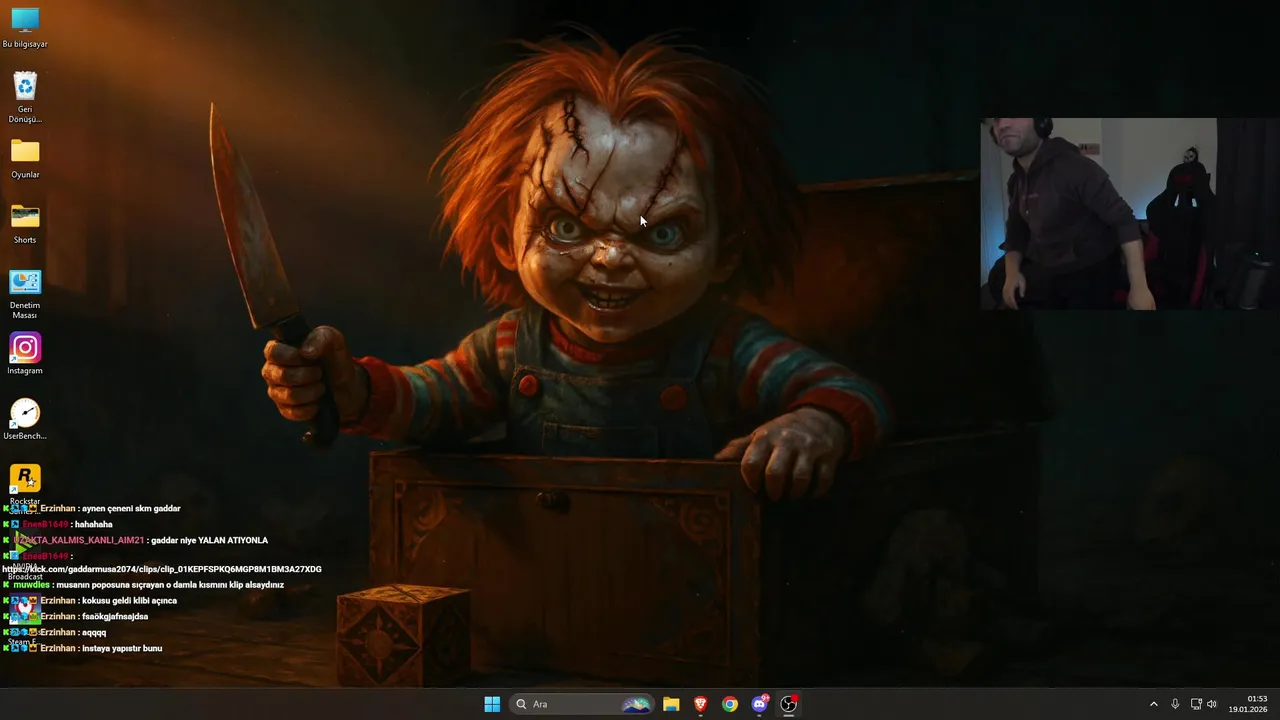Click 'musanın poposuna sıçrayan' chat message
The image size is (1280, 720).
tap(170, 585)
